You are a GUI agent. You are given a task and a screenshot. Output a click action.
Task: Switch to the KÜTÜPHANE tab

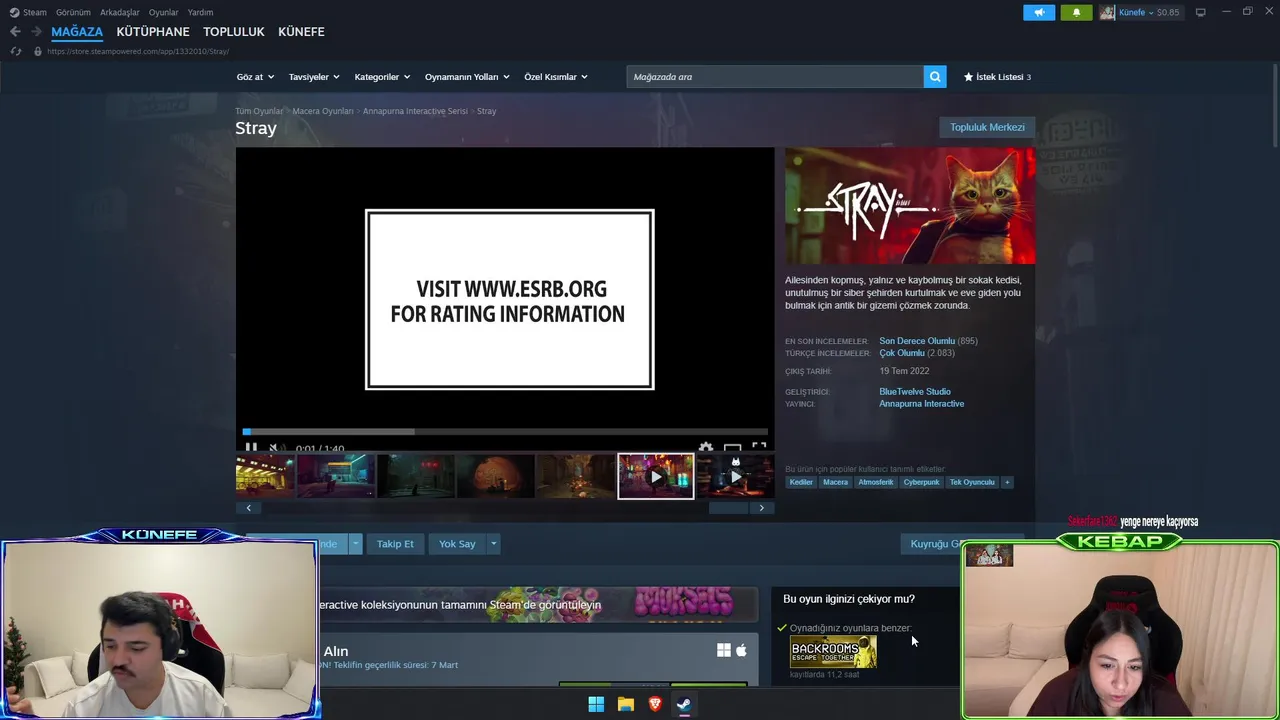(x=153, y=32)
